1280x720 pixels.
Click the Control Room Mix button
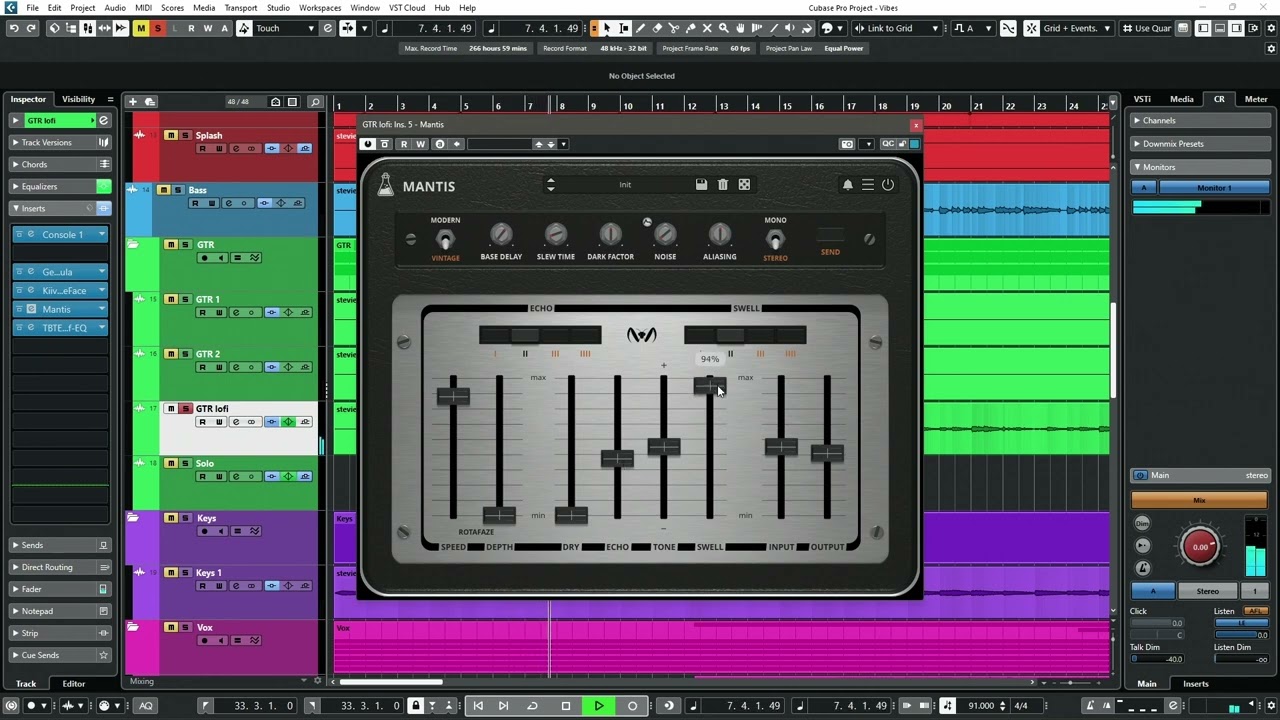click(1200, 500)
